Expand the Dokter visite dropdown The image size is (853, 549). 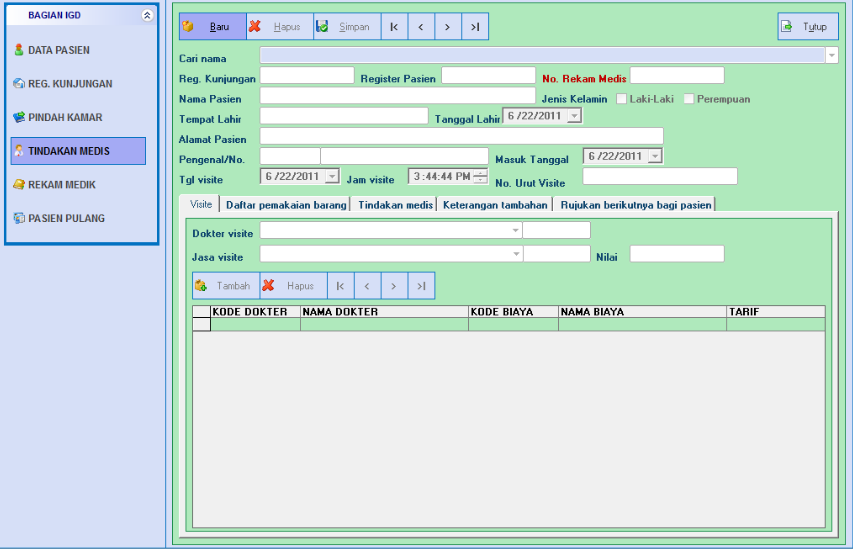point(515,230)
